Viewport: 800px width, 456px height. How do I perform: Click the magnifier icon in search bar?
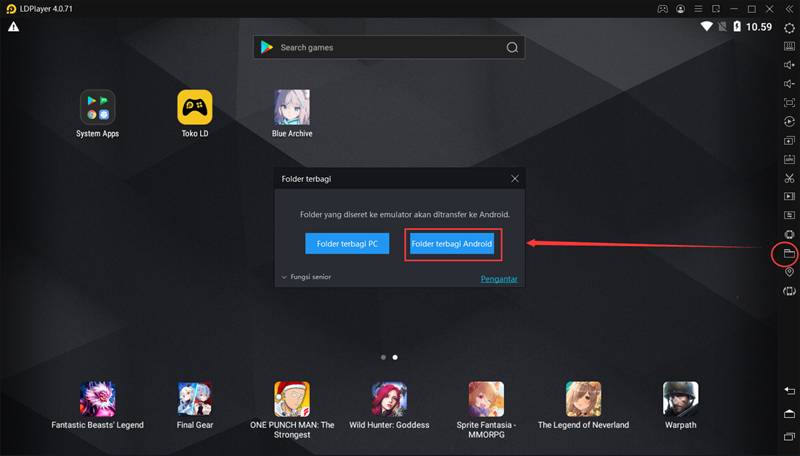point(512,47)
